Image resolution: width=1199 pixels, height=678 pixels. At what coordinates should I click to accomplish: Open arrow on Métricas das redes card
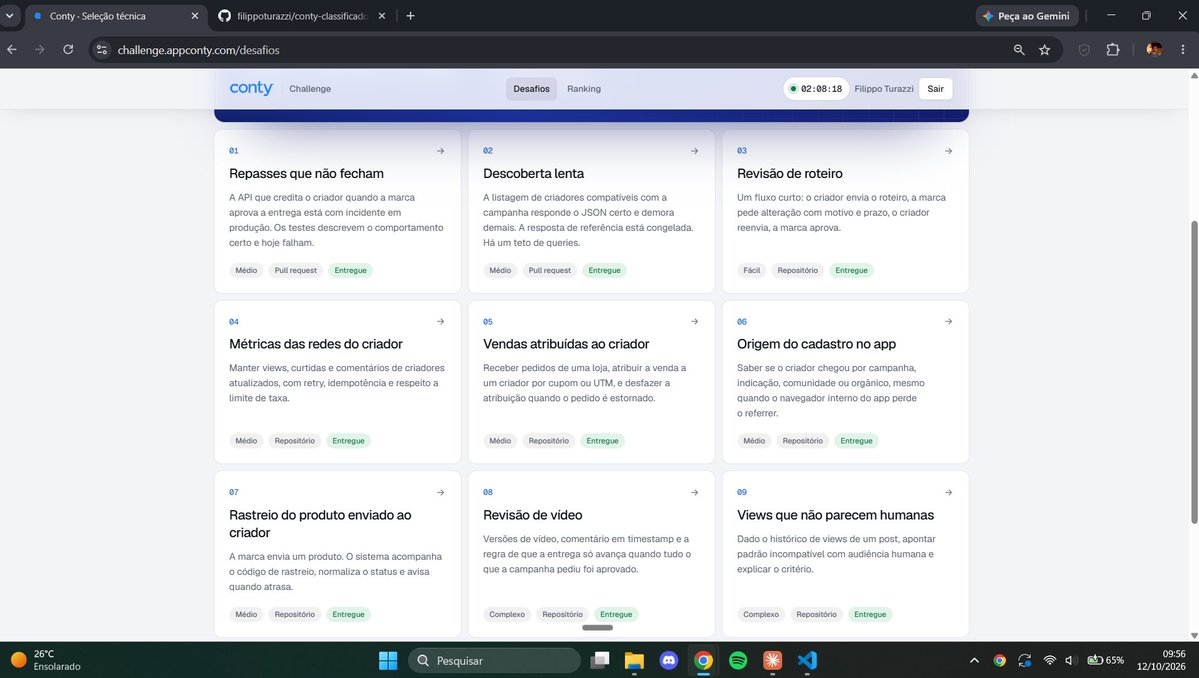440,321
